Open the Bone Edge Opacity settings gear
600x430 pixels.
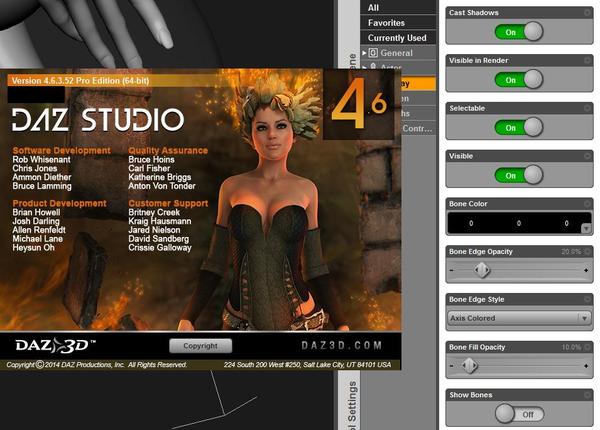(587, 252)
